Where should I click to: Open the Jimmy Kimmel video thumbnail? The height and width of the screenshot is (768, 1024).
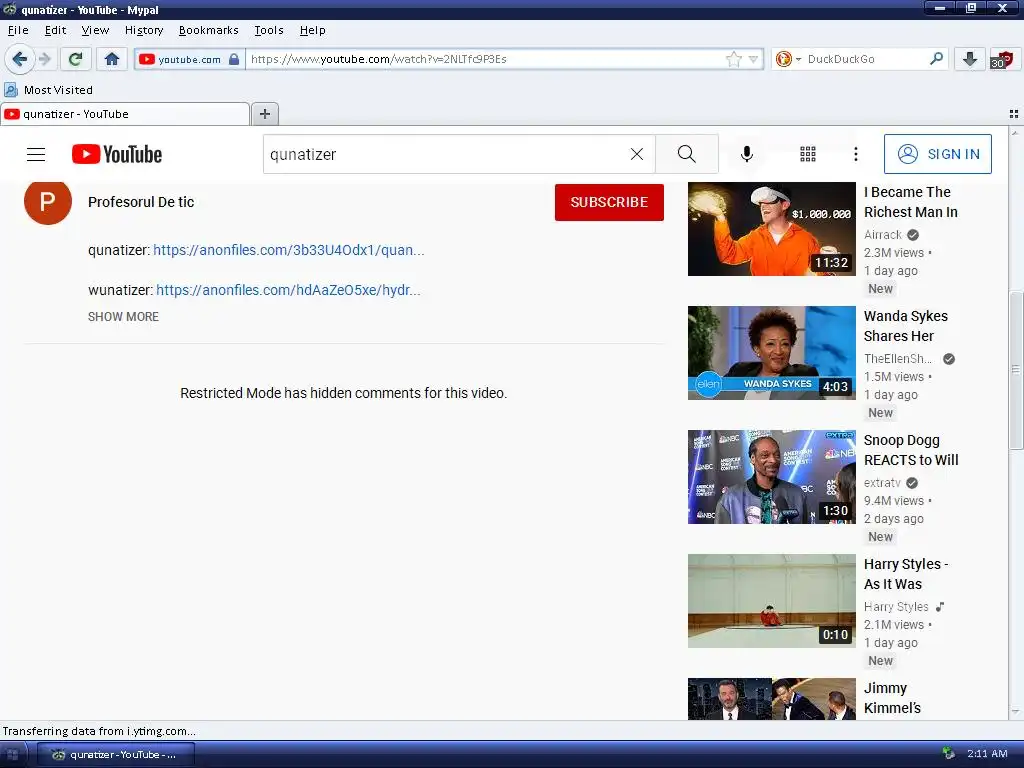click(x=771, y=699)
